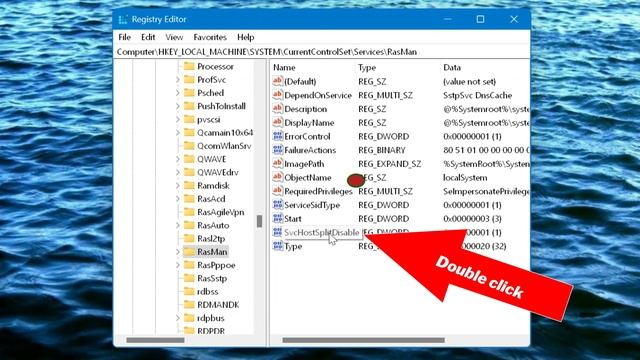Expand the RasAuto tree node
Screen dimensions: 640x360
point(178,225)
